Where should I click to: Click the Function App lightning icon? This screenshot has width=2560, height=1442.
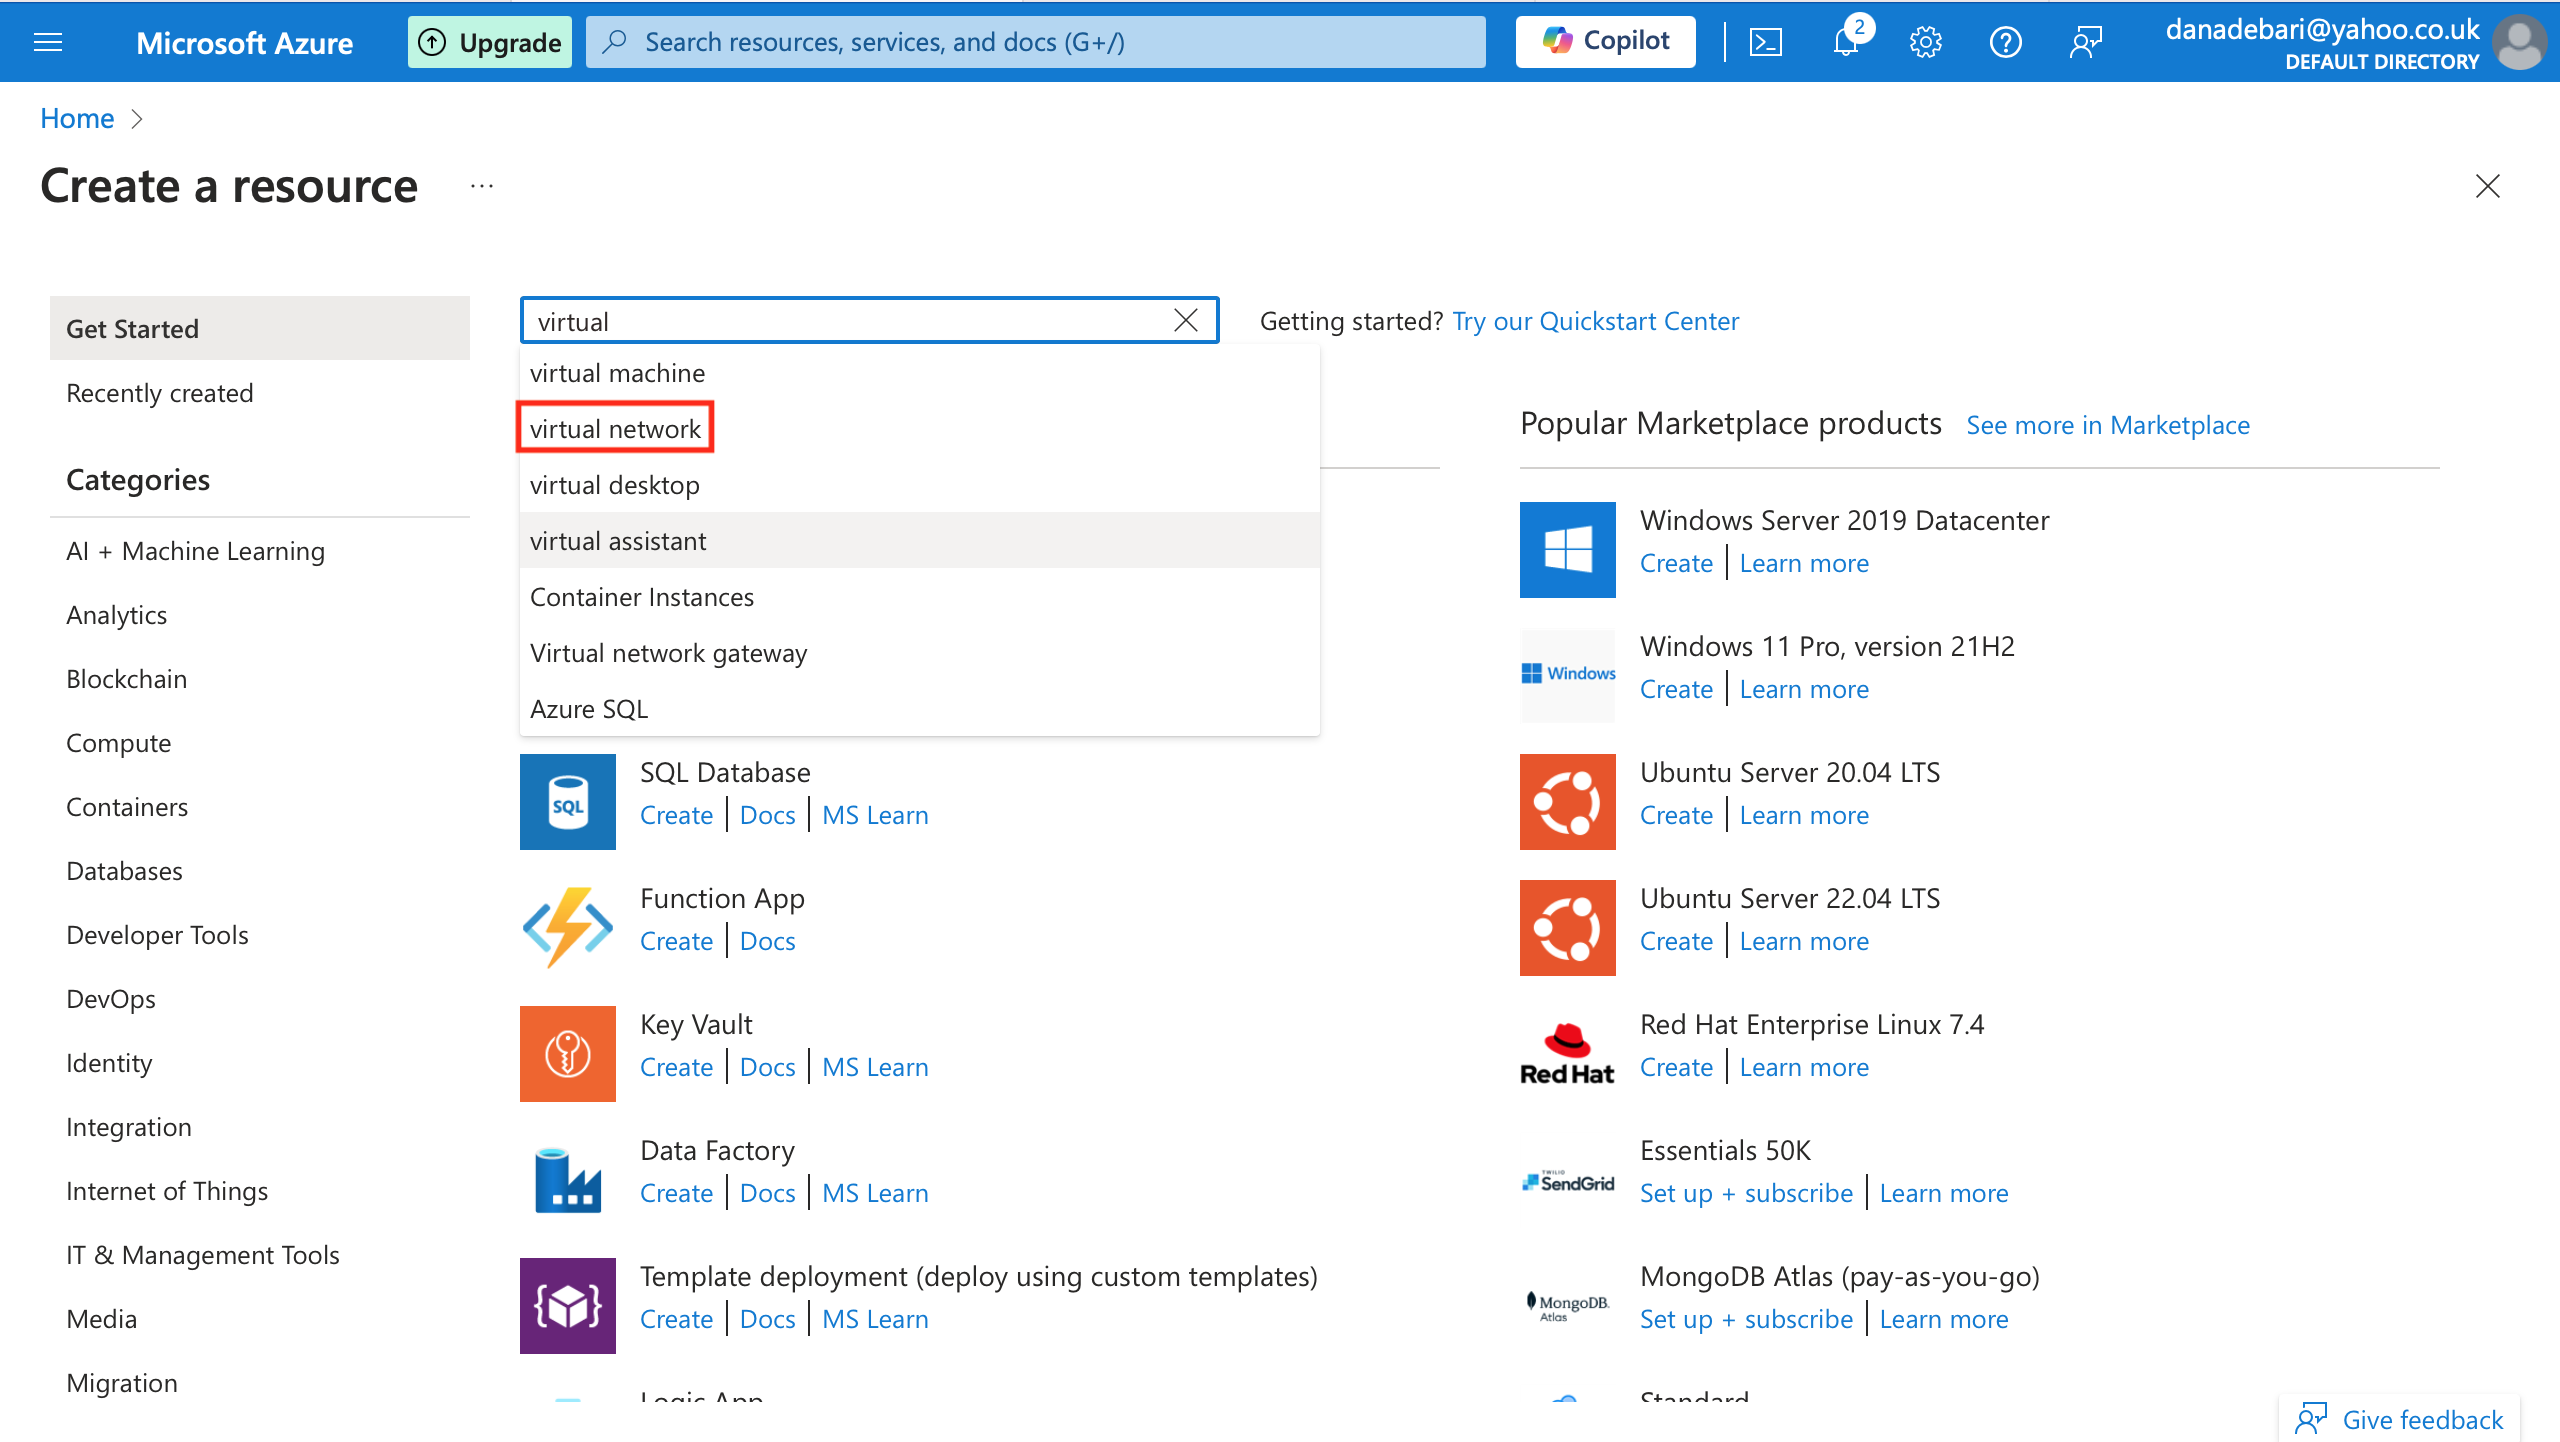pyautogui.click(x=567, y=927)
